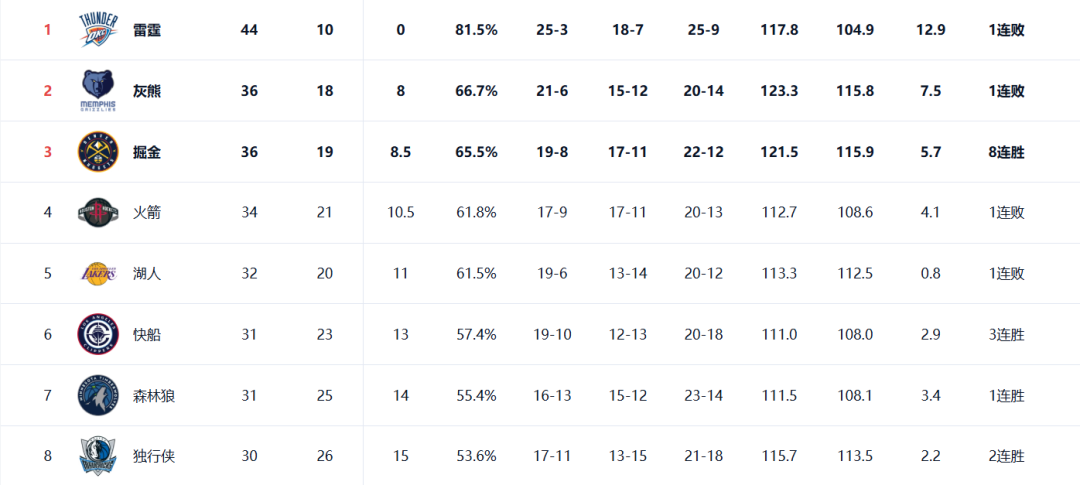This screenshot has height=485, width=1080.
Task: Open the 掘金 team page
Action: click(x=147, y=152)
